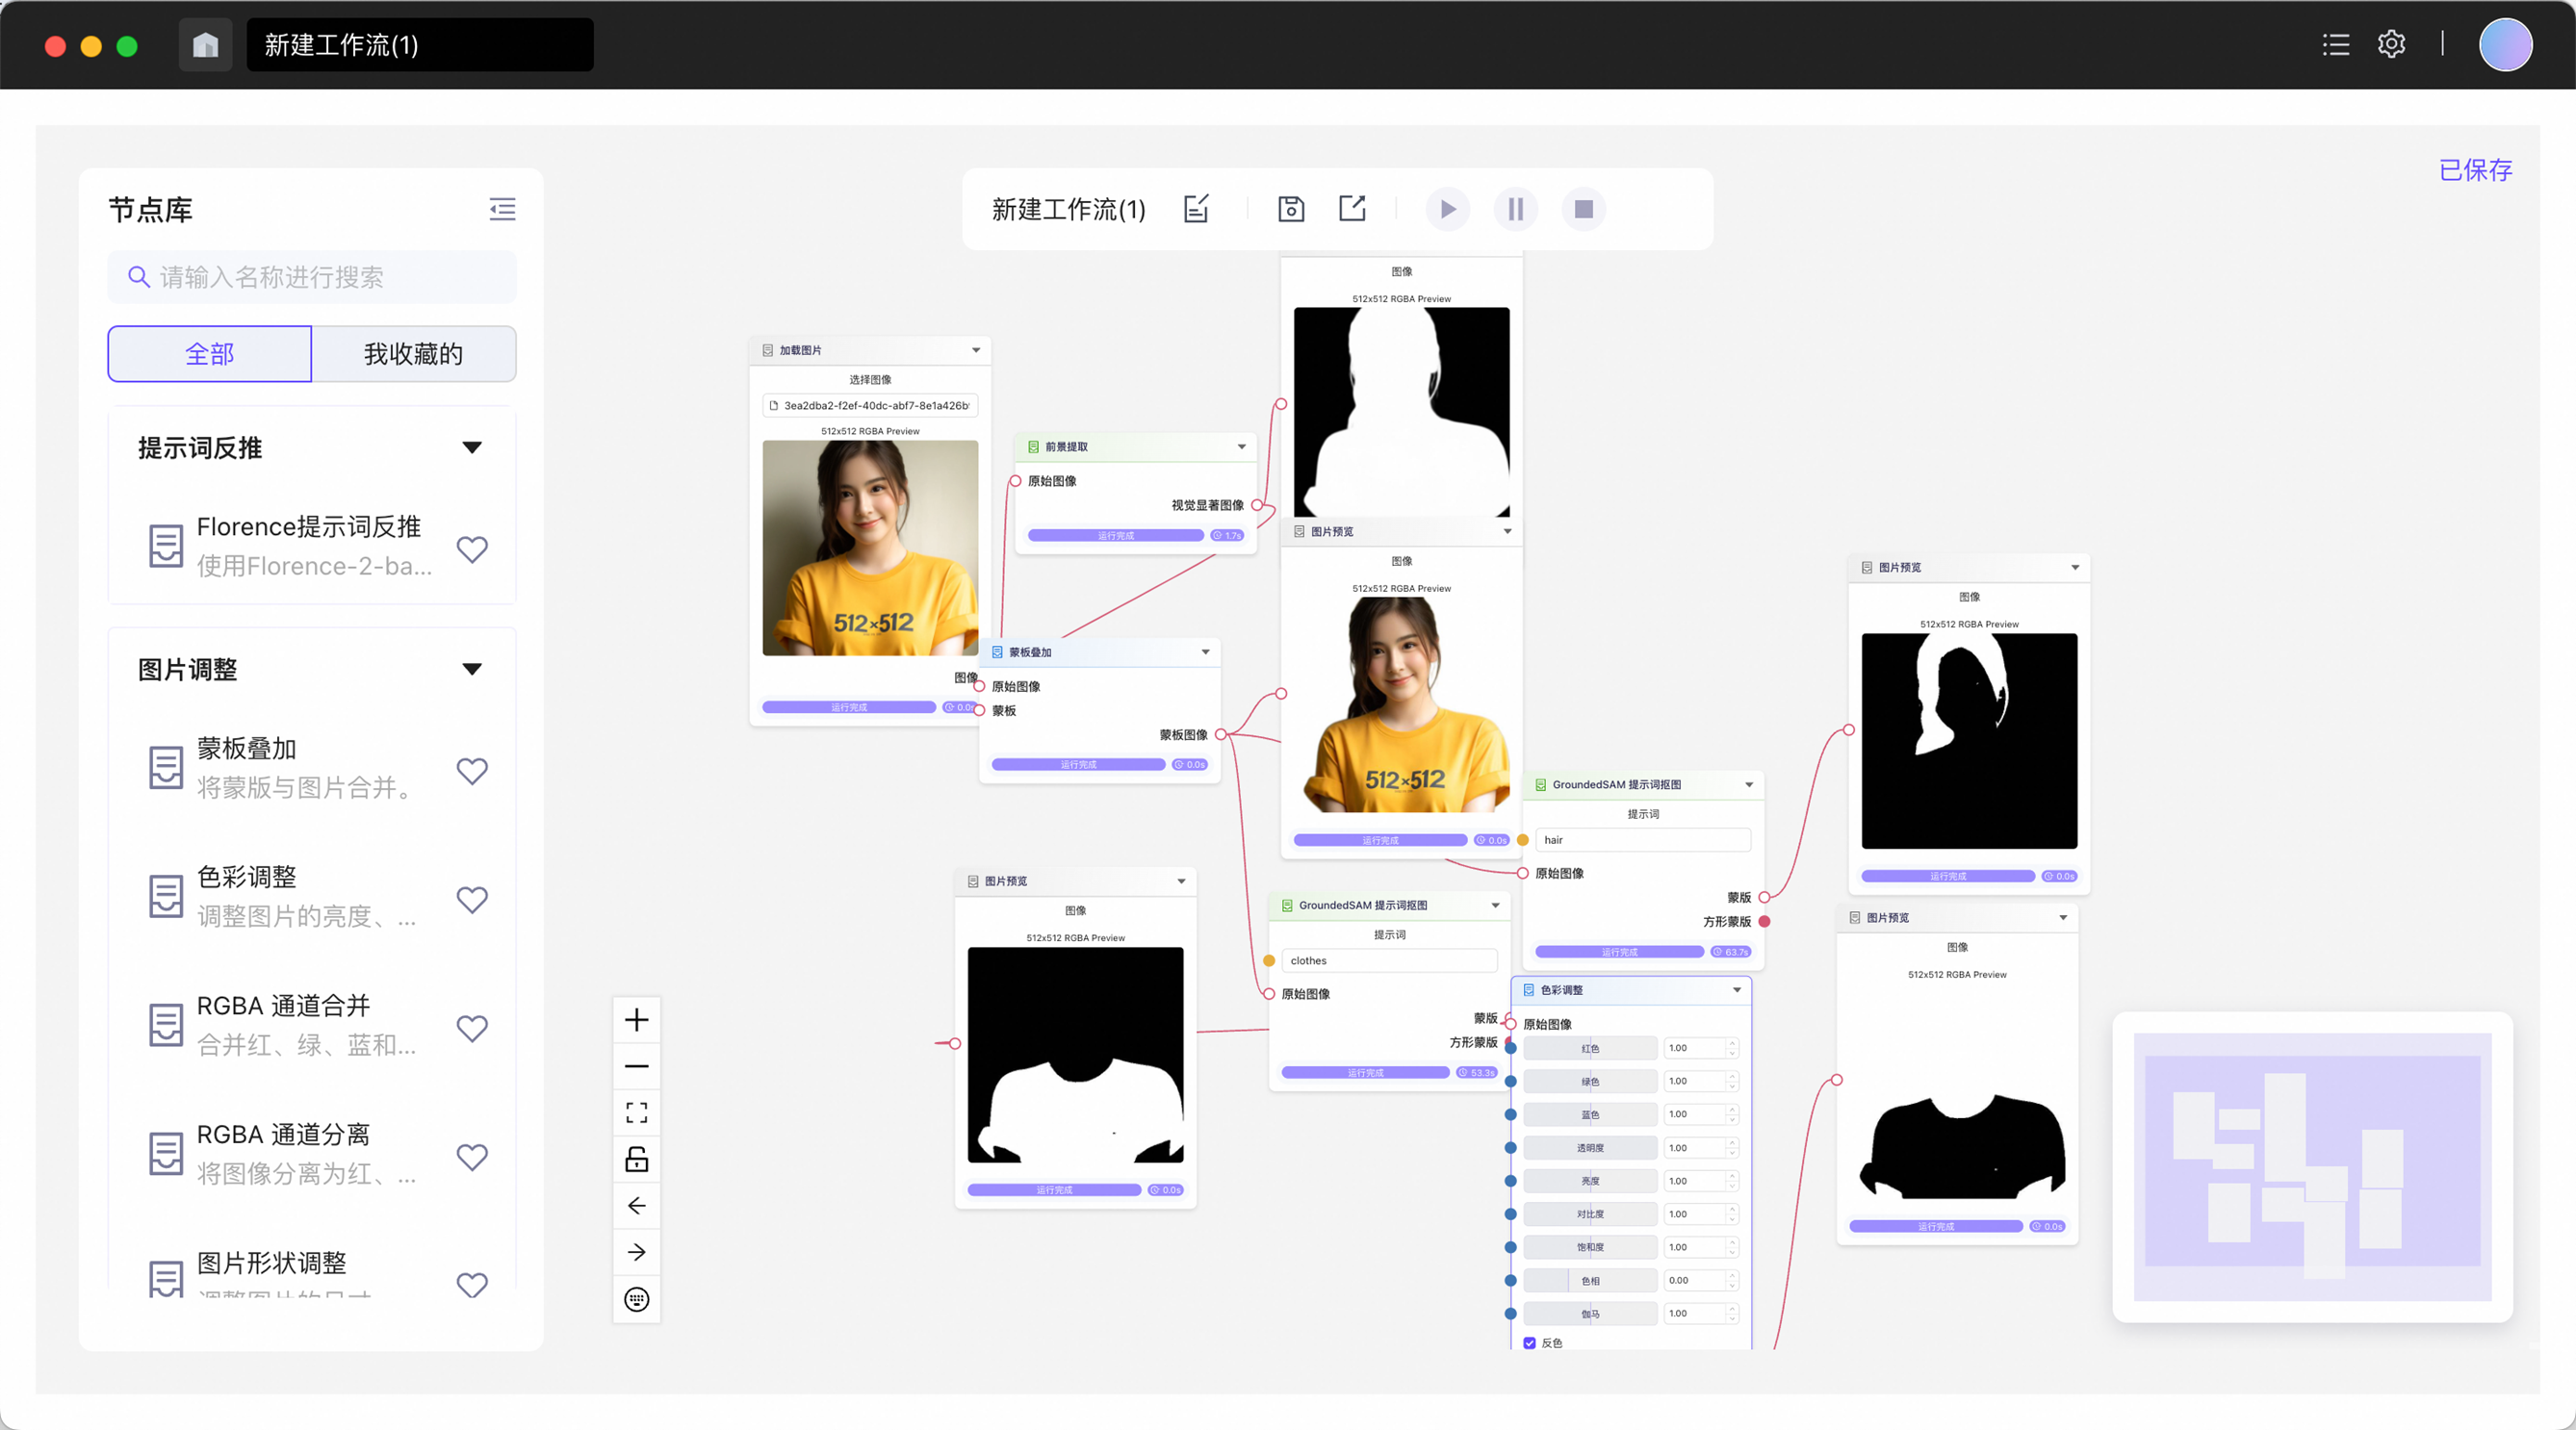Open settings gear in title bar
Image resolution: width=2576 pixels, height=1430 pixels.
pos(2391,44)
